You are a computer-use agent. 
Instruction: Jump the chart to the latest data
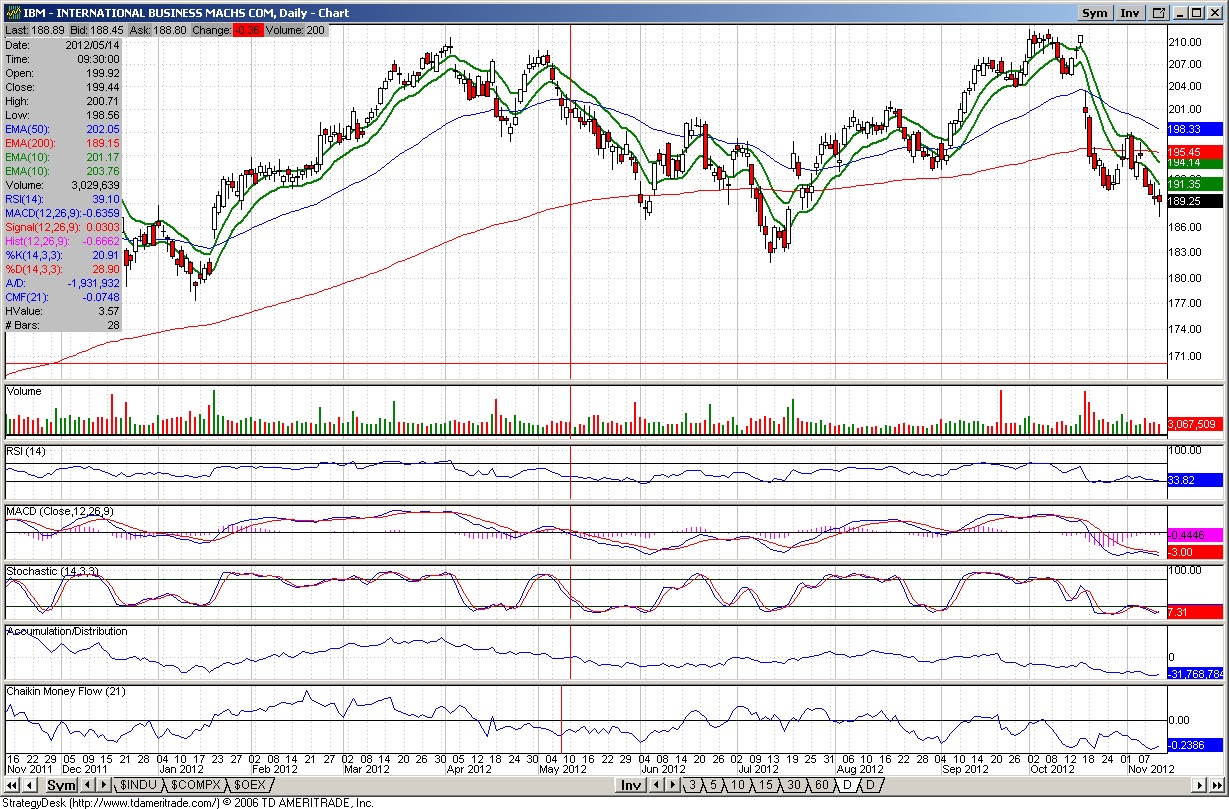click(1217, 785)
